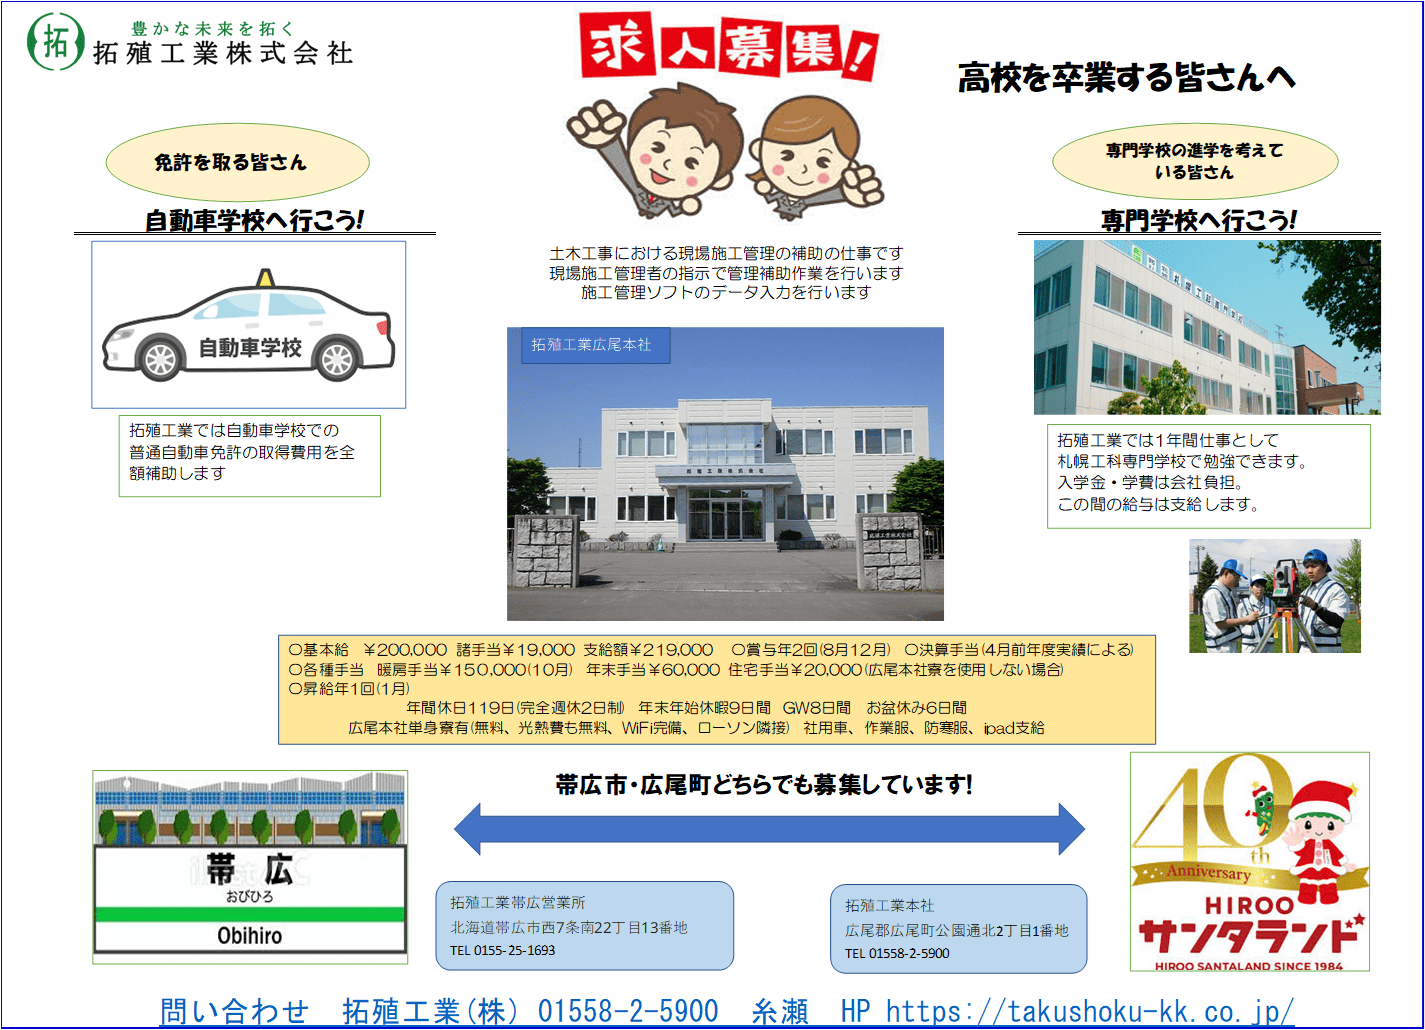Click the 拓殖工業帯広営業所 address box

pyautogui.click(x=584, y=926)
